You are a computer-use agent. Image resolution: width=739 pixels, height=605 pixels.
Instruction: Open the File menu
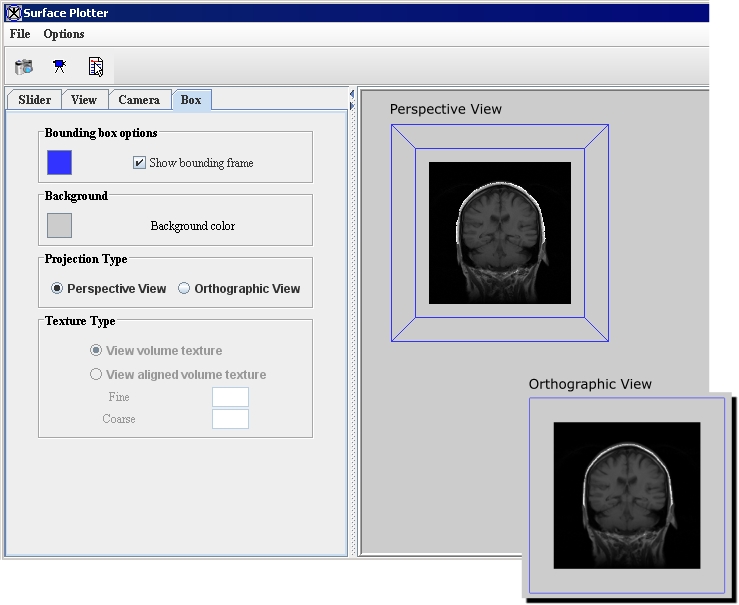pyautogui.click(x=20, y=34)
